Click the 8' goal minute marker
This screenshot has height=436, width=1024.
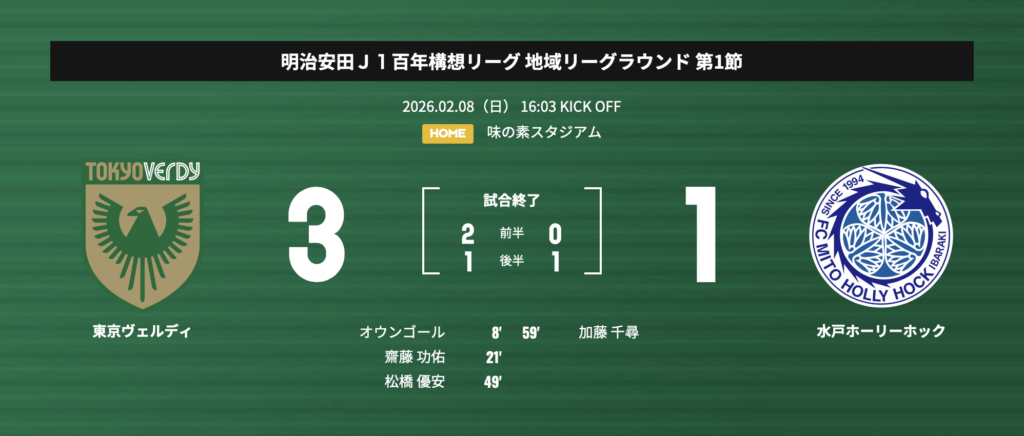point(496,331)
